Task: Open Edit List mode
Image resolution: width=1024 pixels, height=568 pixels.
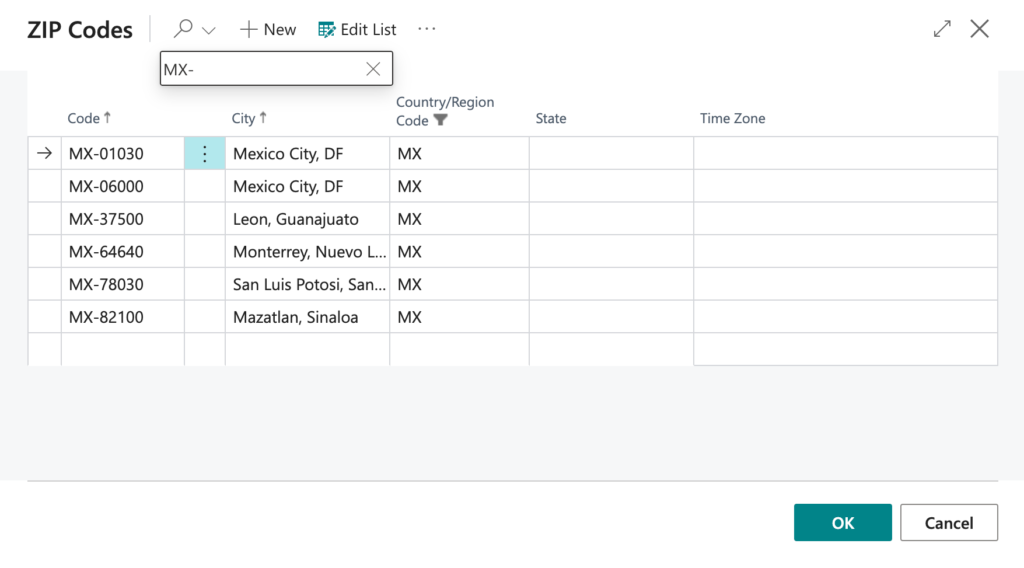Action: click(357, 29)
